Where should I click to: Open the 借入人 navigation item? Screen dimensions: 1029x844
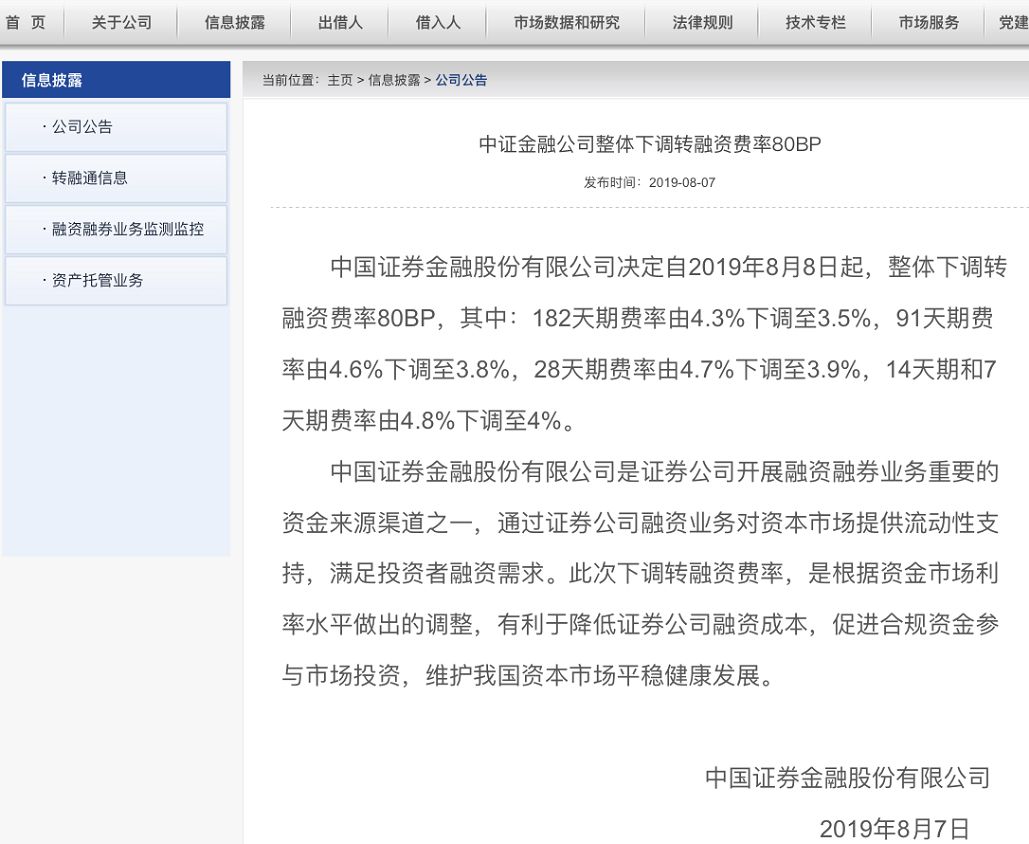[438, 23]
